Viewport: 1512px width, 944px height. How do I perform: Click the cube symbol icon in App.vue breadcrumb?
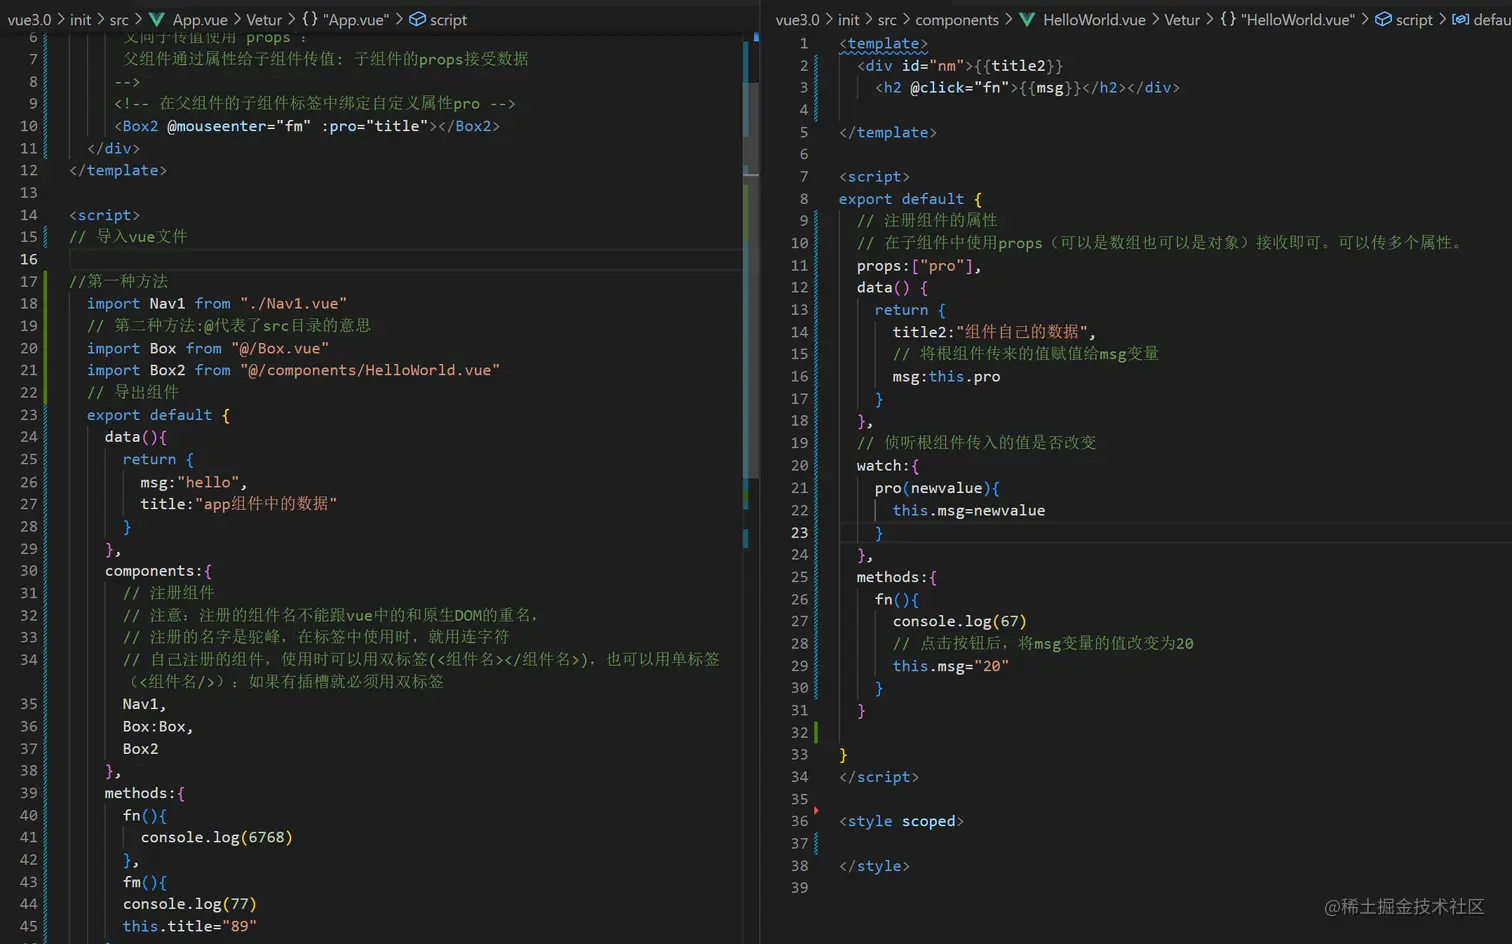[x=418, y=19]
